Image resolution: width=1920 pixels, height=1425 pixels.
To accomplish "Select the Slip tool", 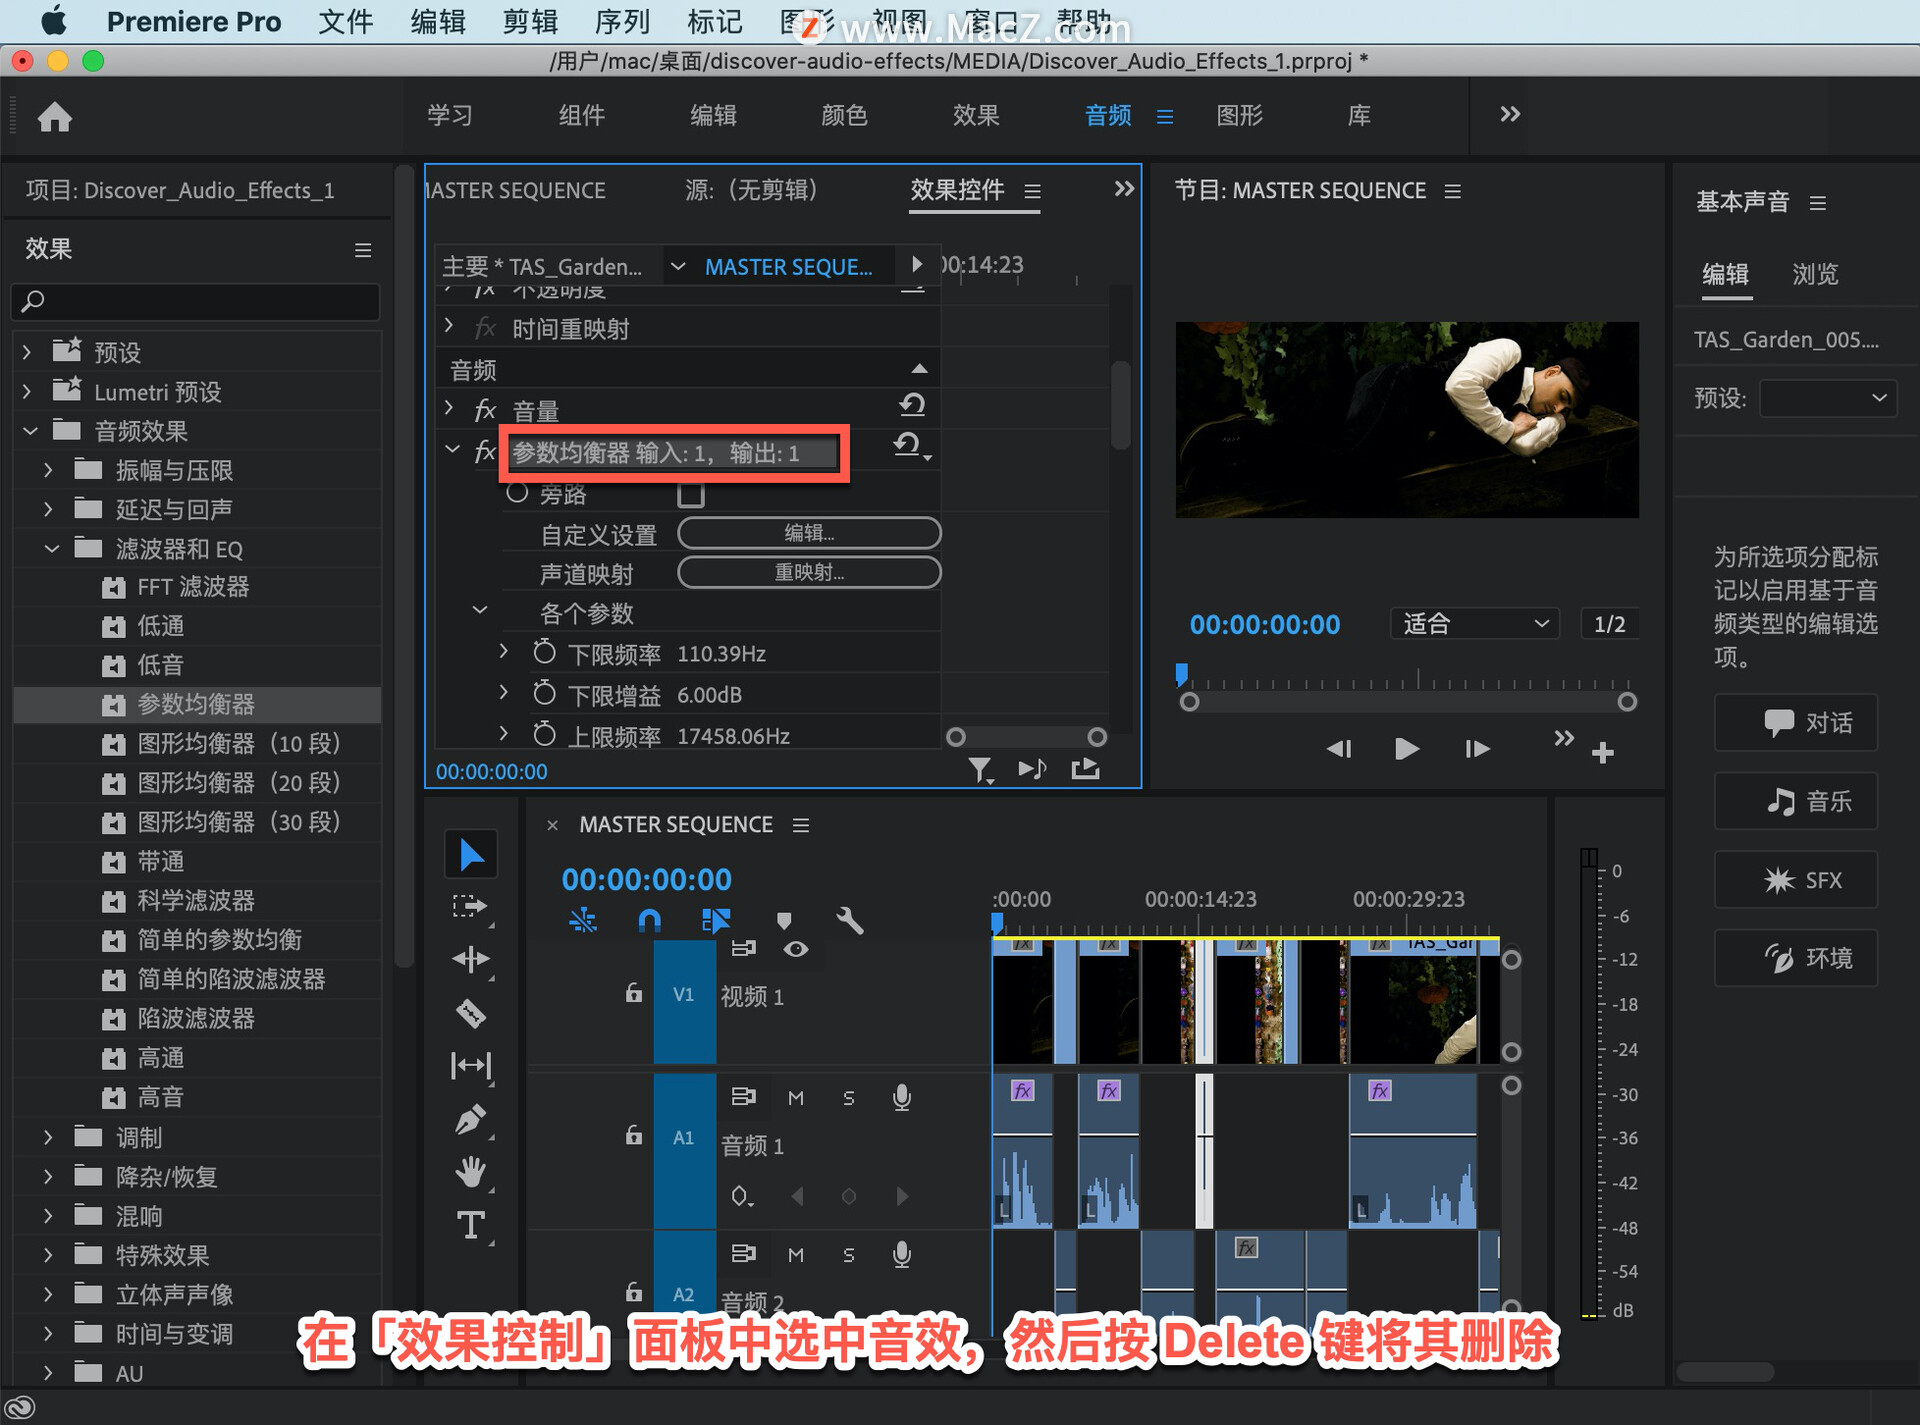I will tap(470, 1066).
